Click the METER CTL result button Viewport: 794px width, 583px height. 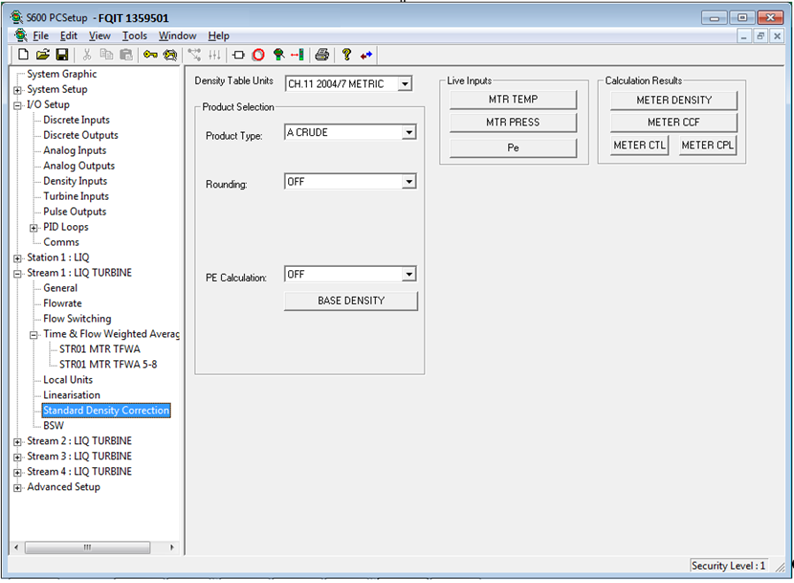(639, 145)
